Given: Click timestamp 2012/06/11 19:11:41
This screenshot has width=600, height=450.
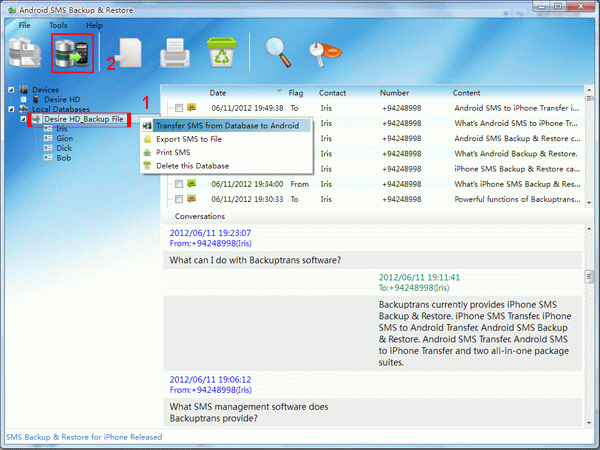Looking at the screenshot, I should tap(419, 277).
